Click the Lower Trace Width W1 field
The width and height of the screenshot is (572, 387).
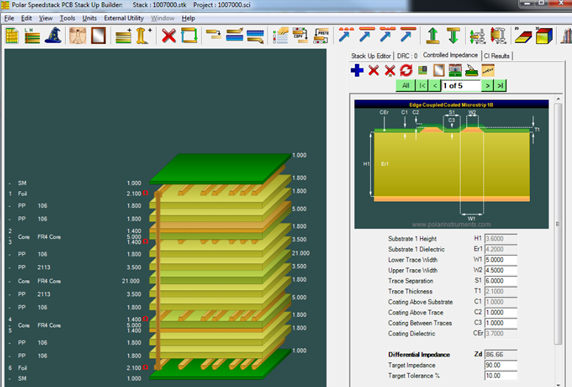(x=500, y=260)
